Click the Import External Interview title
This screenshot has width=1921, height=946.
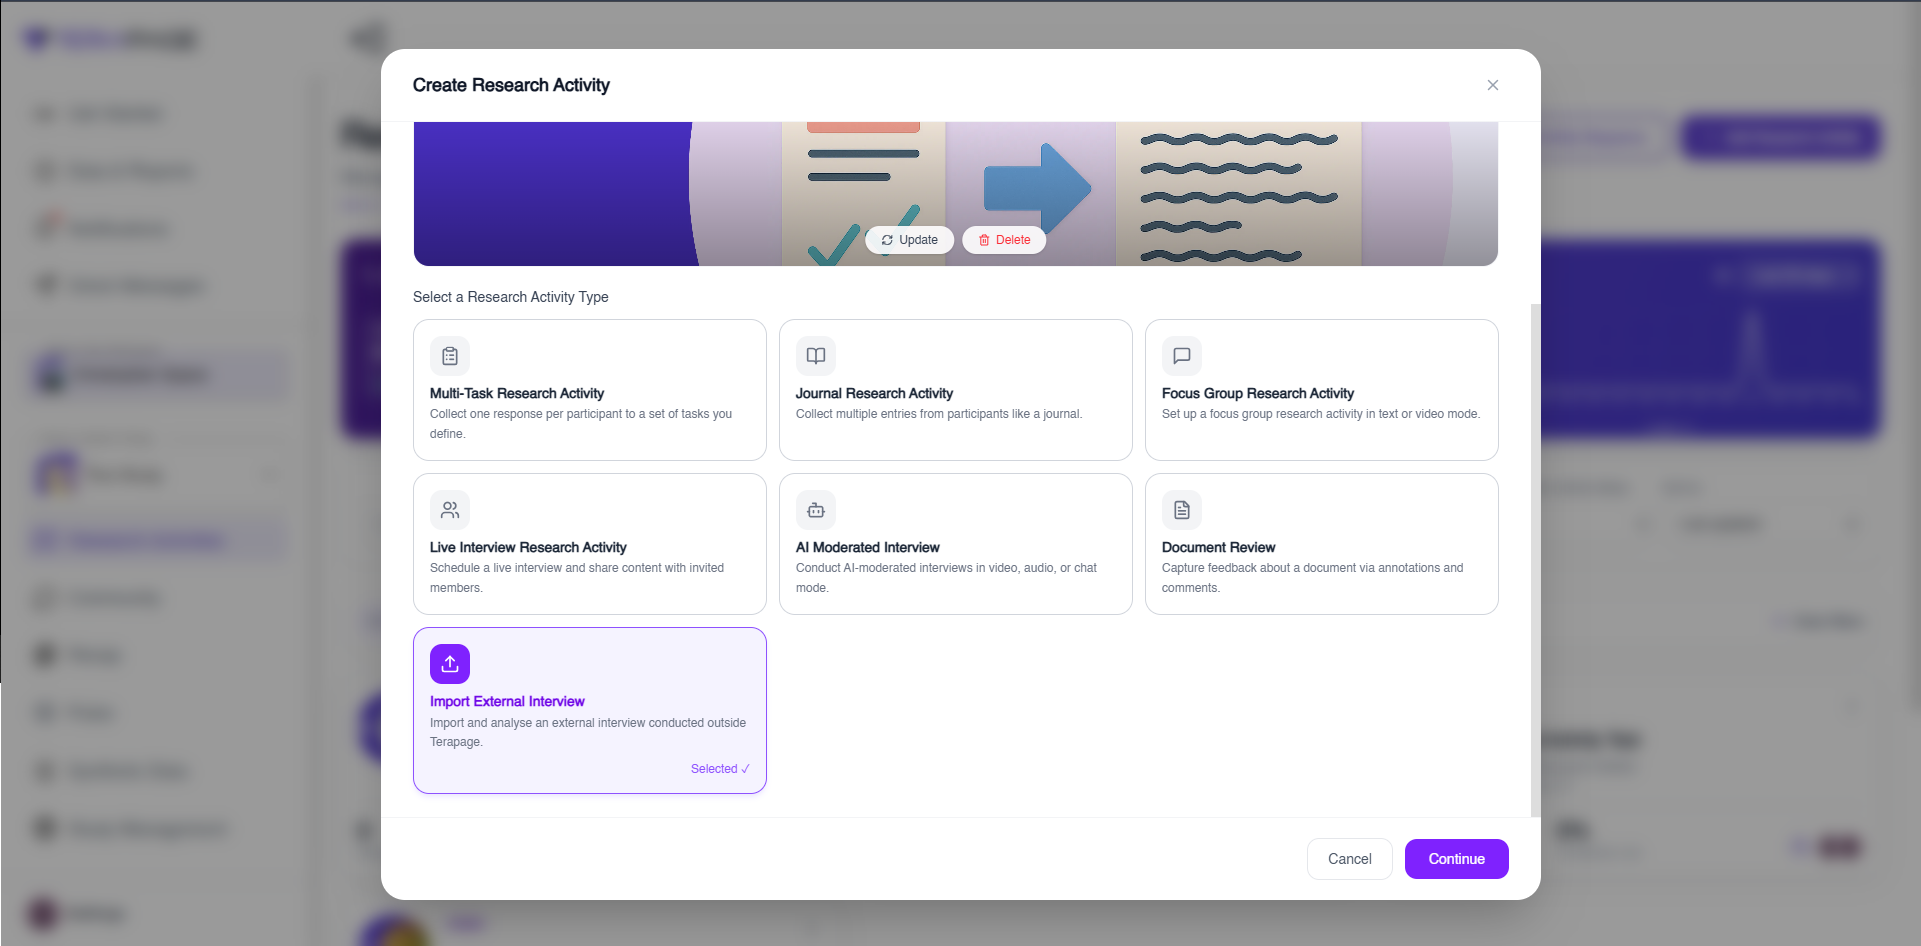[507, 701]
